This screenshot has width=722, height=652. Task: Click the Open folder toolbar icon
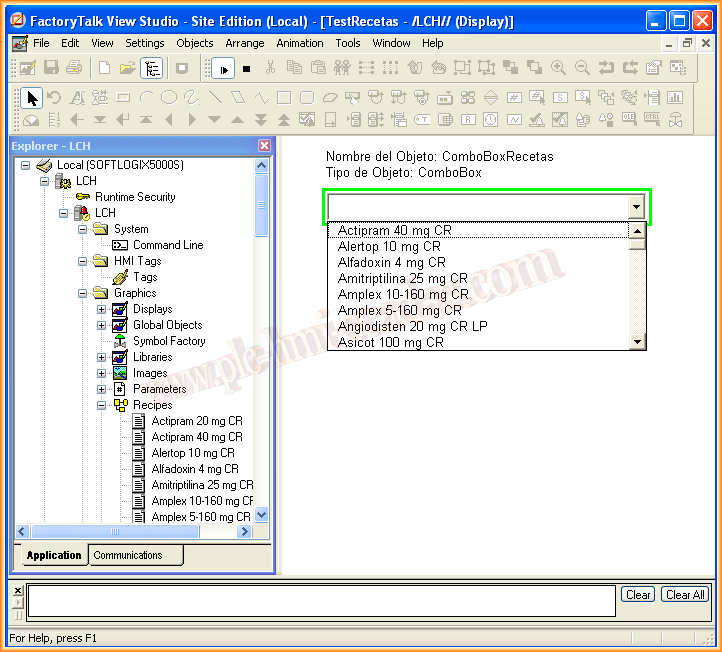pyautogui.click(x=127, y=68)
